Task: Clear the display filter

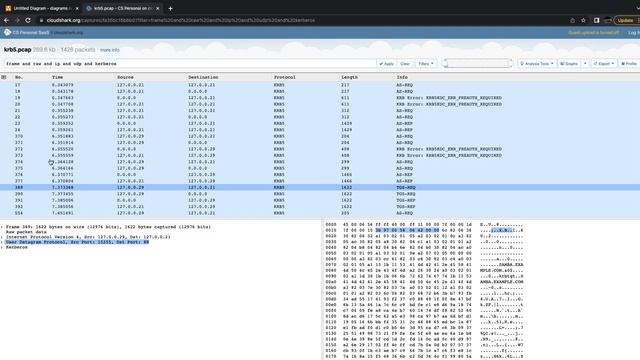Action: coord(405,64)
